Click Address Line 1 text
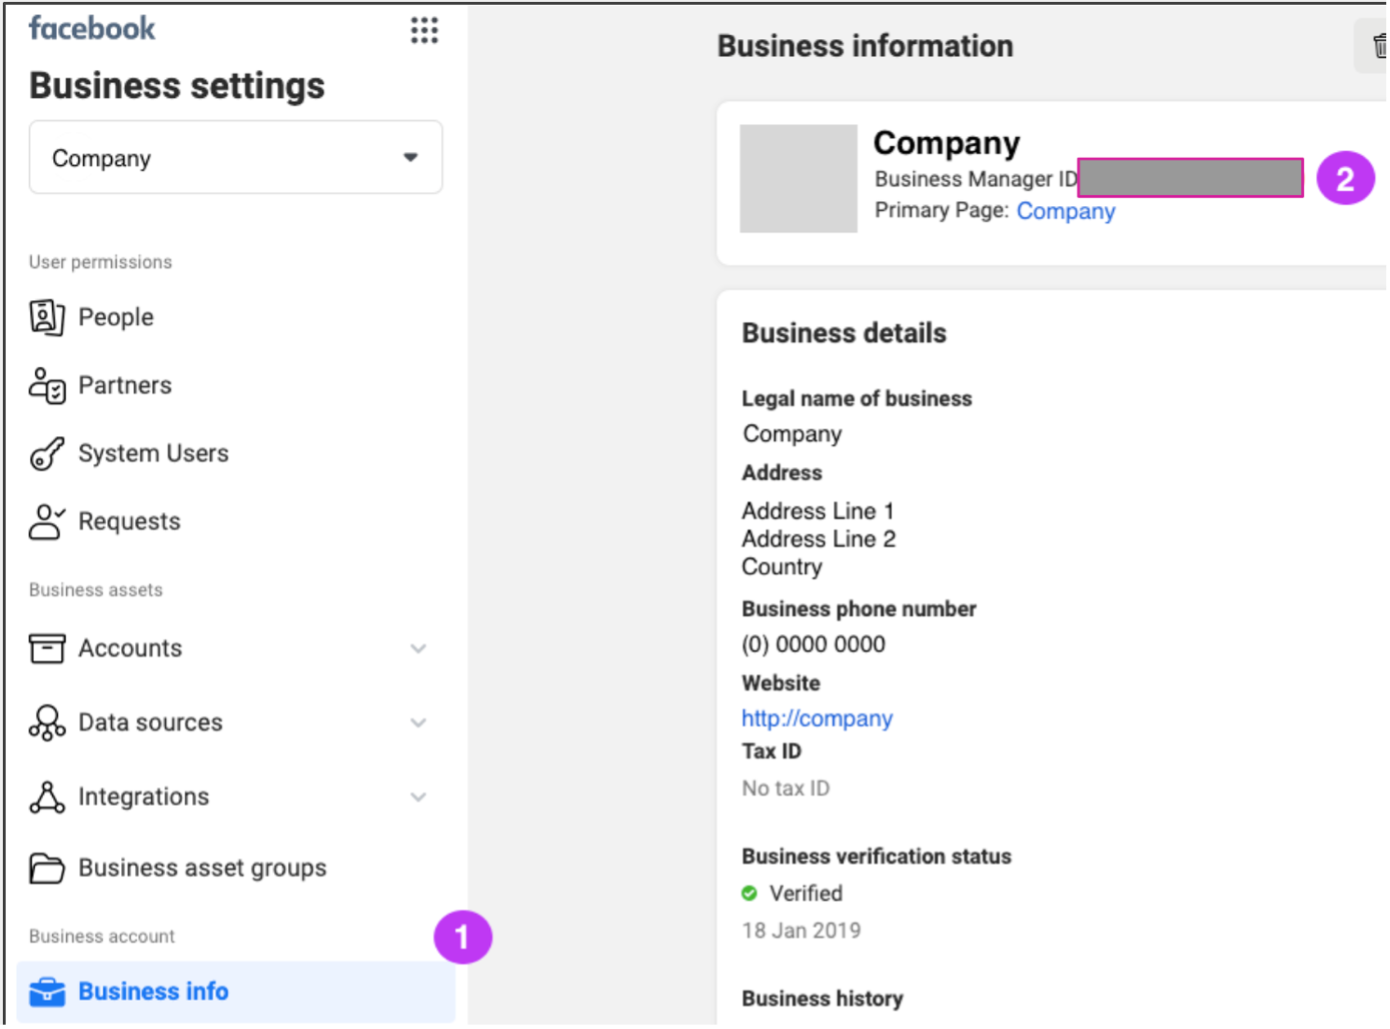The width and height of the screenshot is (1390, 1029). [818, 511]
